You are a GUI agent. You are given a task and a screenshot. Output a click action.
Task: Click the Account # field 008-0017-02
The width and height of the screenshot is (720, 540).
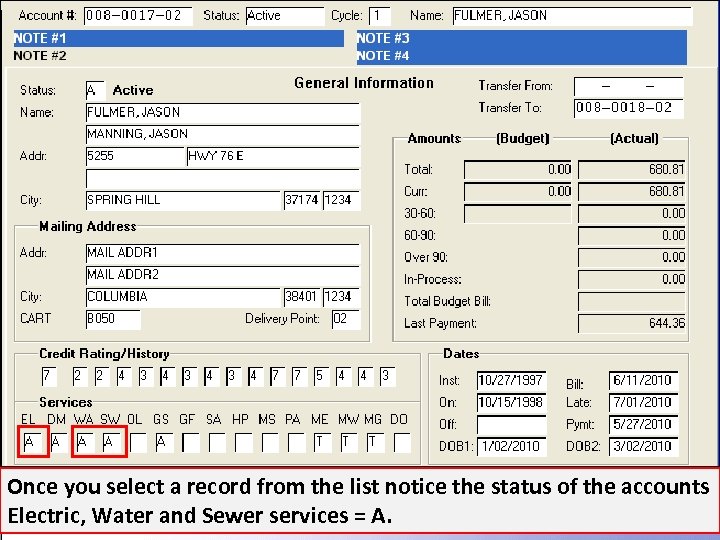pos(138,16)
